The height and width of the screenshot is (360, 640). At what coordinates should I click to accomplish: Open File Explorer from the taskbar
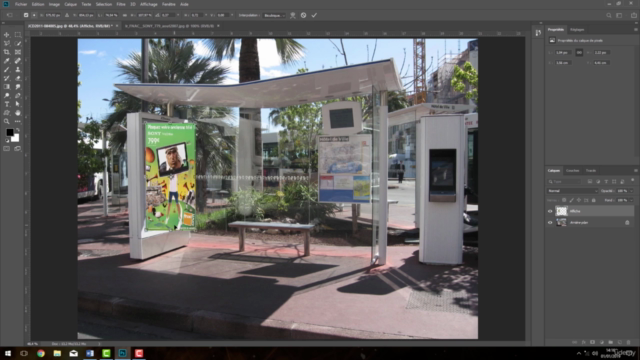tap(57, 353)
